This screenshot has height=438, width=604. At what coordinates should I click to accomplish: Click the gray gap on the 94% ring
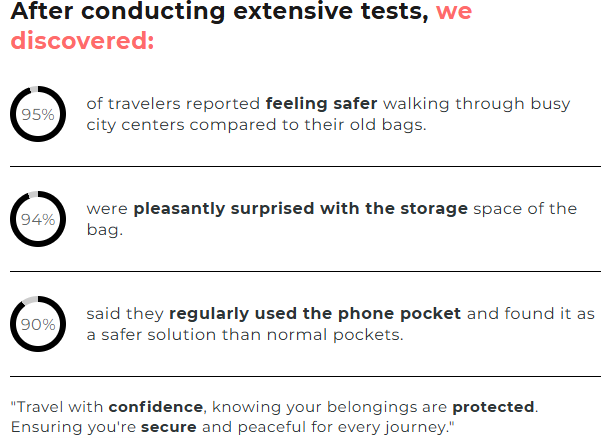click(33, 195)
